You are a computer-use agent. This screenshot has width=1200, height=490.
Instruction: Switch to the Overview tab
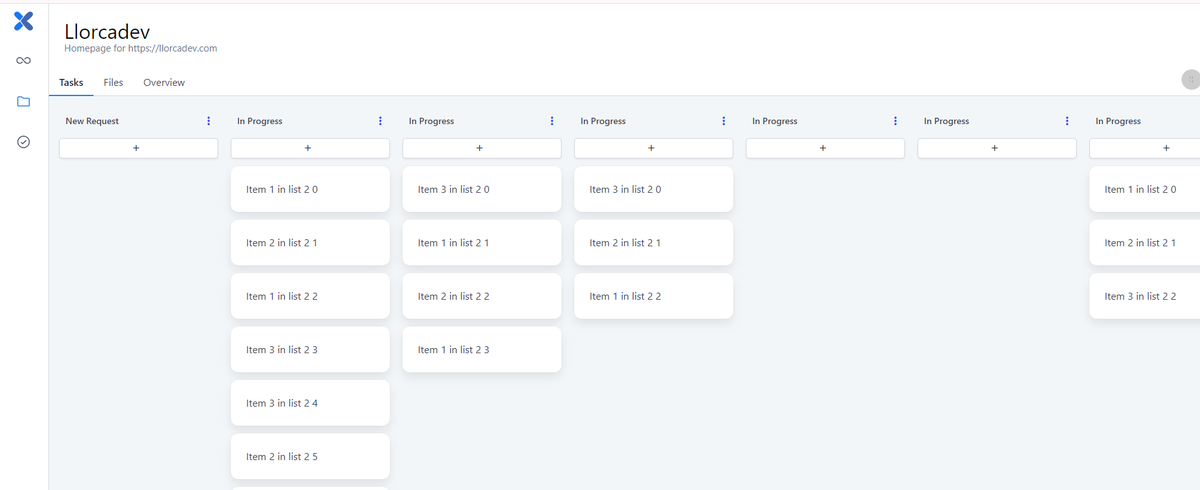point(164,82)
